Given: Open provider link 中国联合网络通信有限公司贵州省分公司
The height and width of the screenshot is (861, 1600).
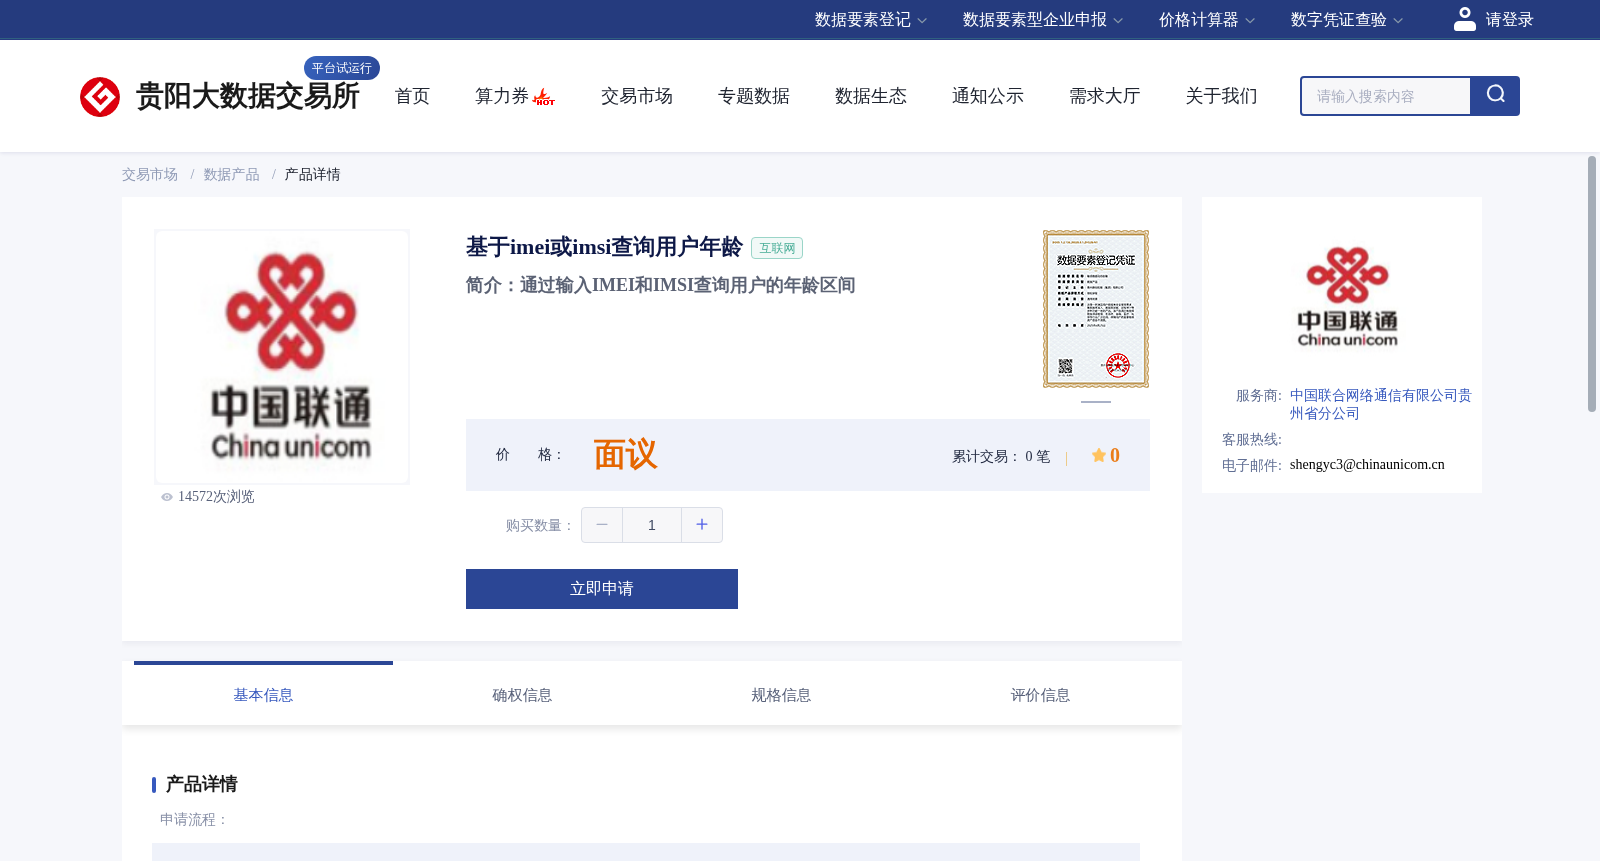Looking at the screenshot, I should pos(1380,404).
